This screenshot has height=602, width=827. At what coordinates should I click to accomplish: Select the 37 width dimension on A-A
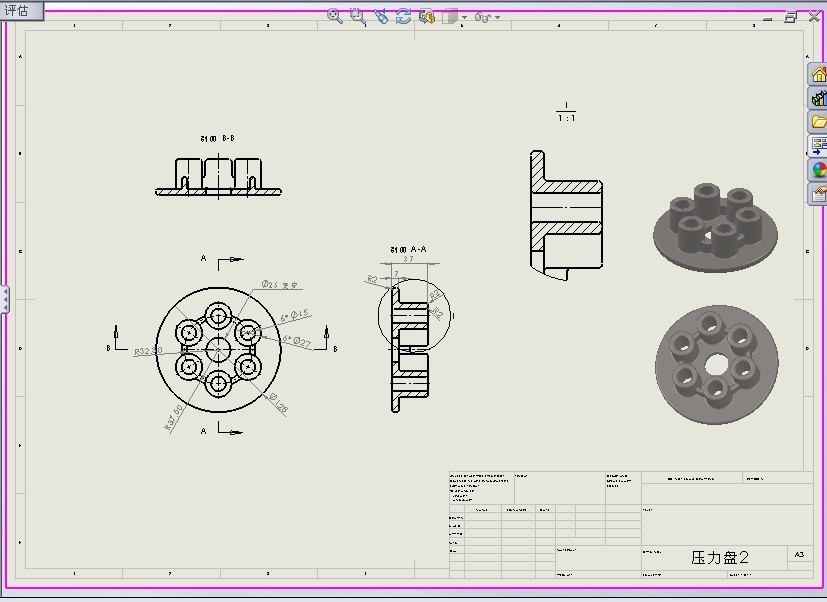(408, 259)
